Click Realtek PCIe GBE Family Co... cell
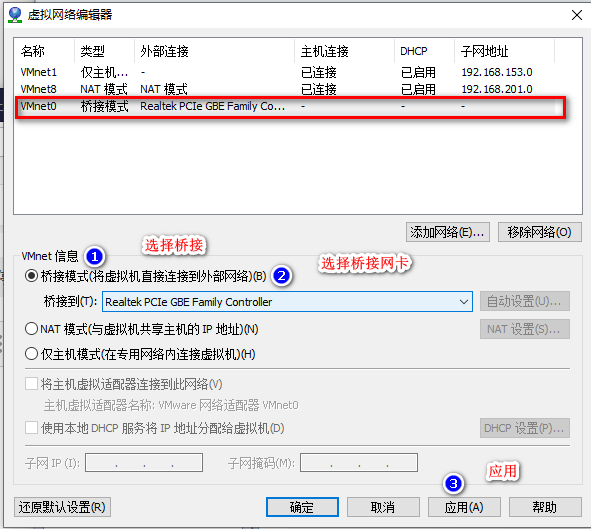591x529 pixels. pyautogui.click(x=212, y=106)
